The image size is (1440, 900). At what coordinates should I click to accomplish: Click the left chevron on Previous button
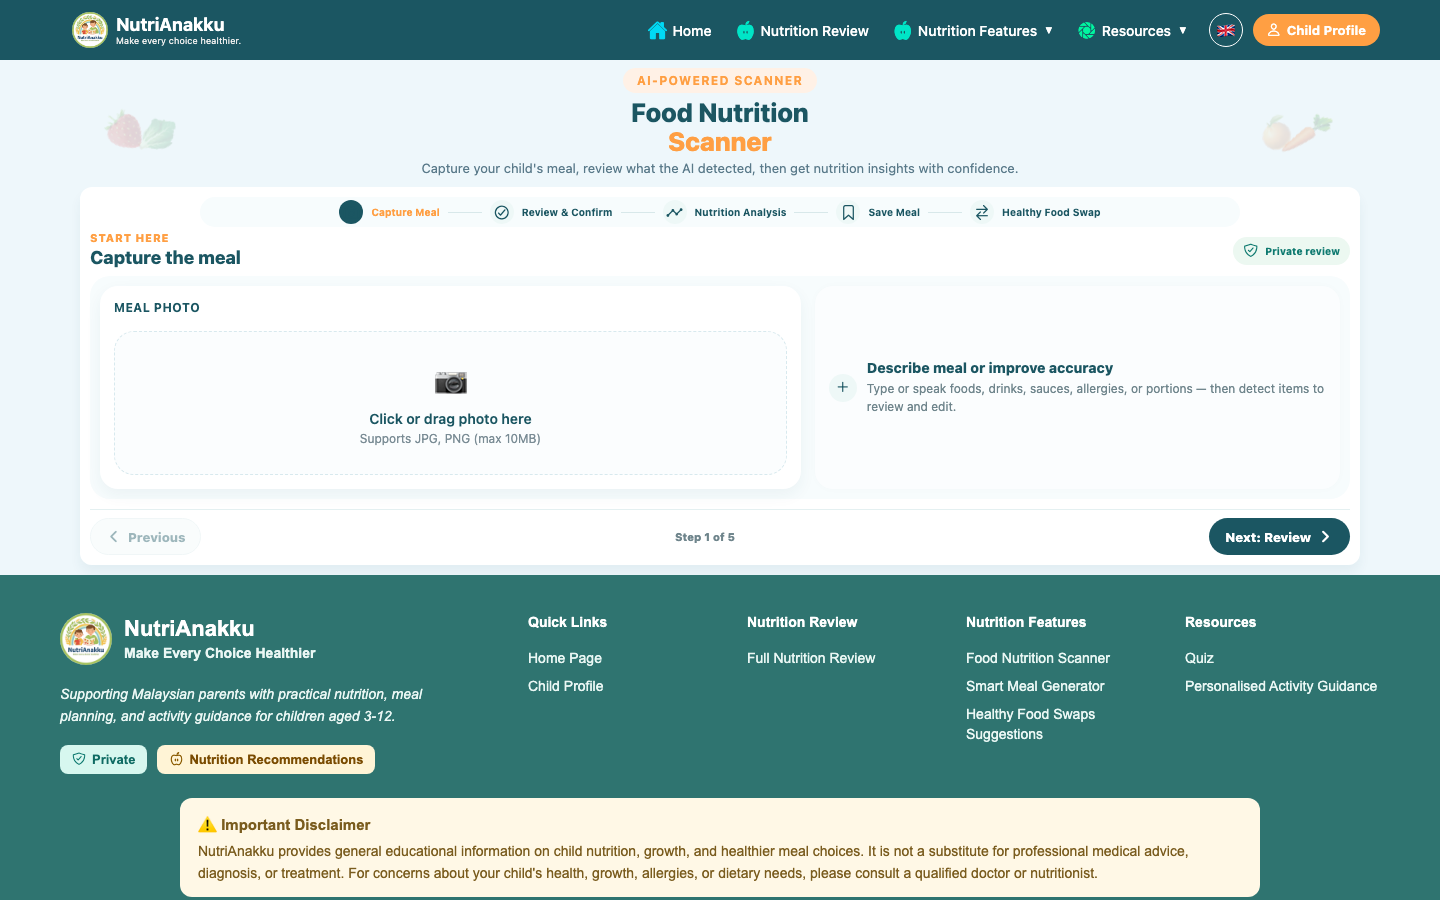pos(113,537)
